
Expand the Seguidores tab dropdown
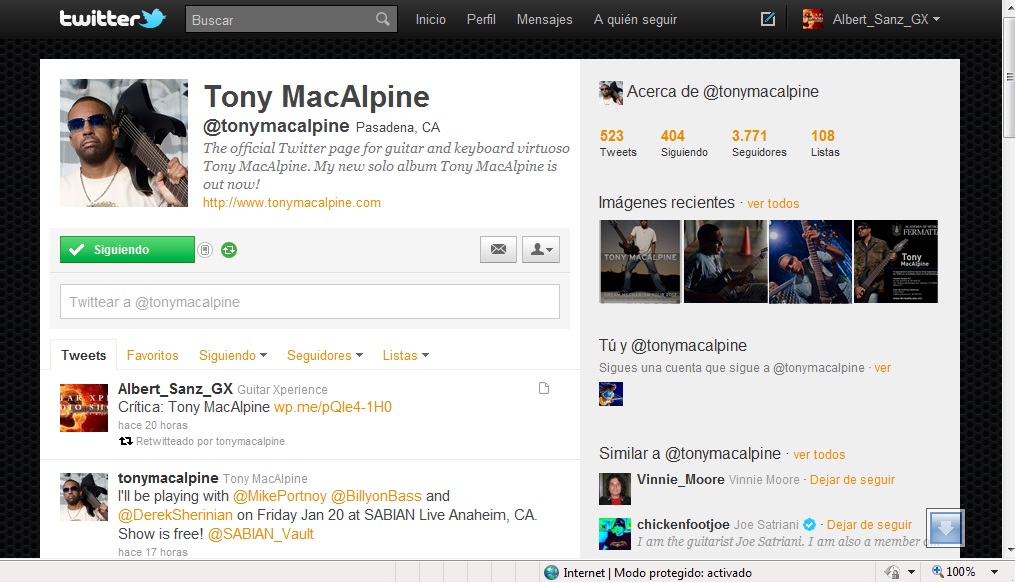click(x=324, y=355)
